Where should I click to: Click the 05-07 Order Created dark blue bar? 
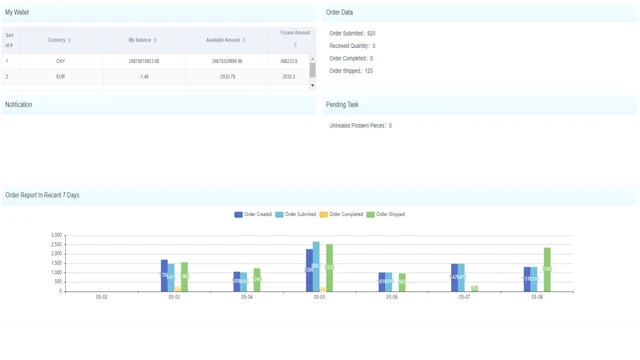click(454, 278)
